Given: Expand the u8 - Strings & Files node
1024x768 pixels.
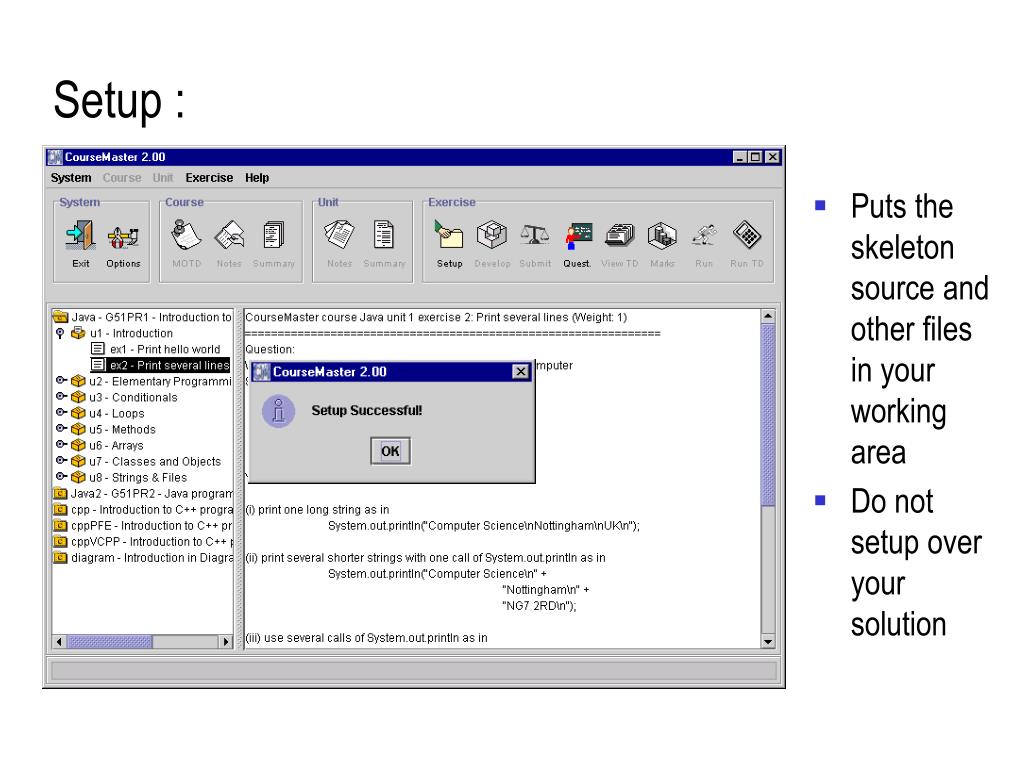Looking at the screenshot, I should pyautogui.click(x=61, y=476).
